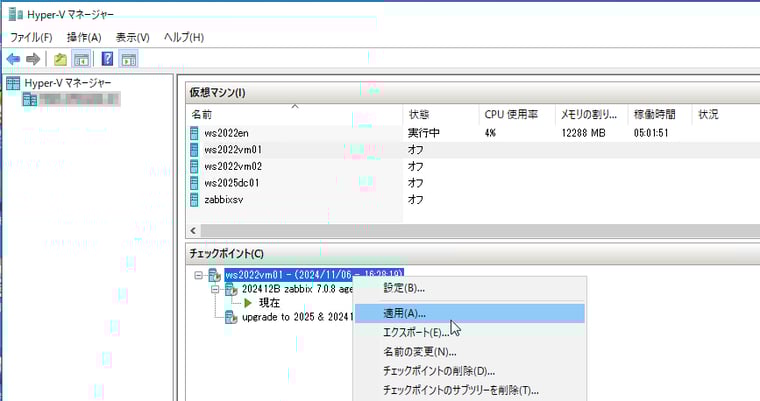The image size is (760, 401).
Task: Sort by メモリの割り... column header
Action: point(591,114)
